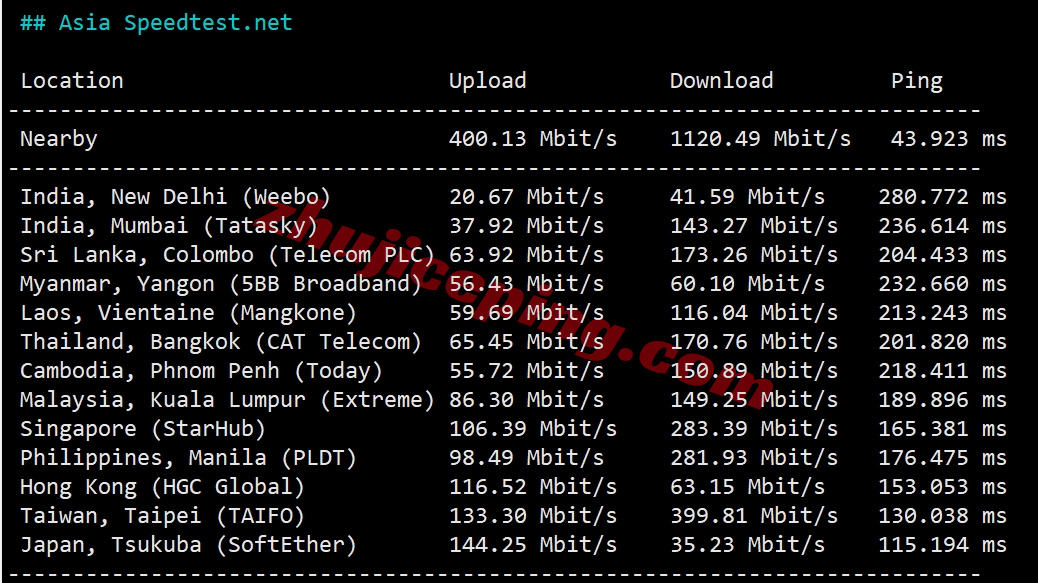This screenshot has height=583, width=1038.
Task: Click the Asia Speedtest.net heading
Action: pos(156,23)
